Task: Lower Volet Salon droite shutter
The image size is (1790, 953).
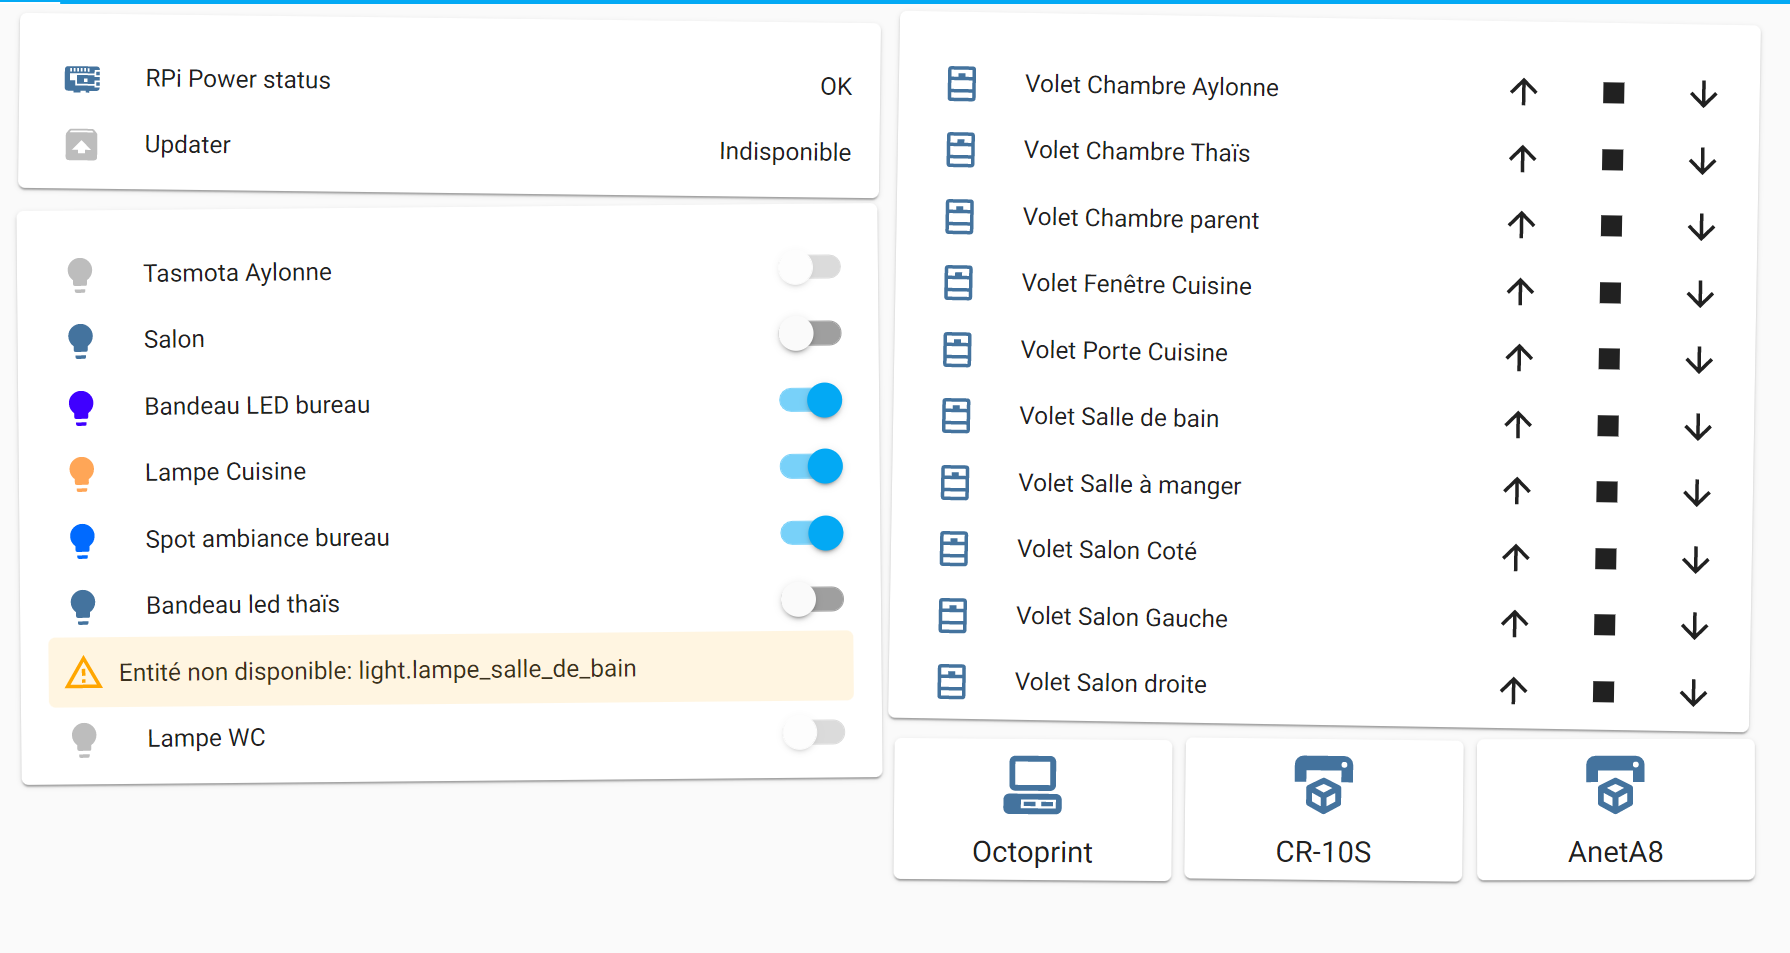Action: pyautogui.click(x=1693, y=693)
